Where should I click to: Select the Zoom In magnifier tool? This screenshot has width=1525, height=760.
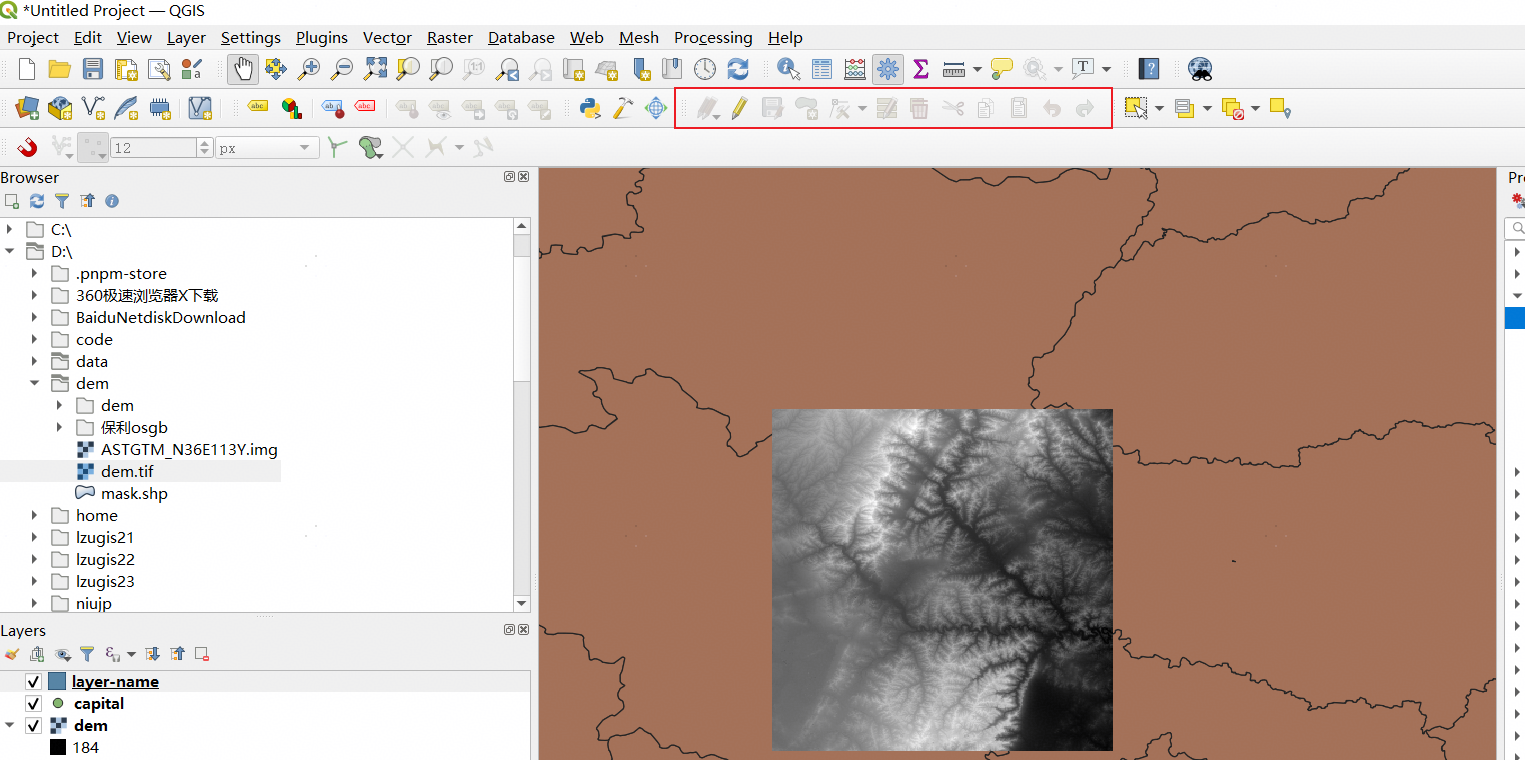[x=309, y=69]
